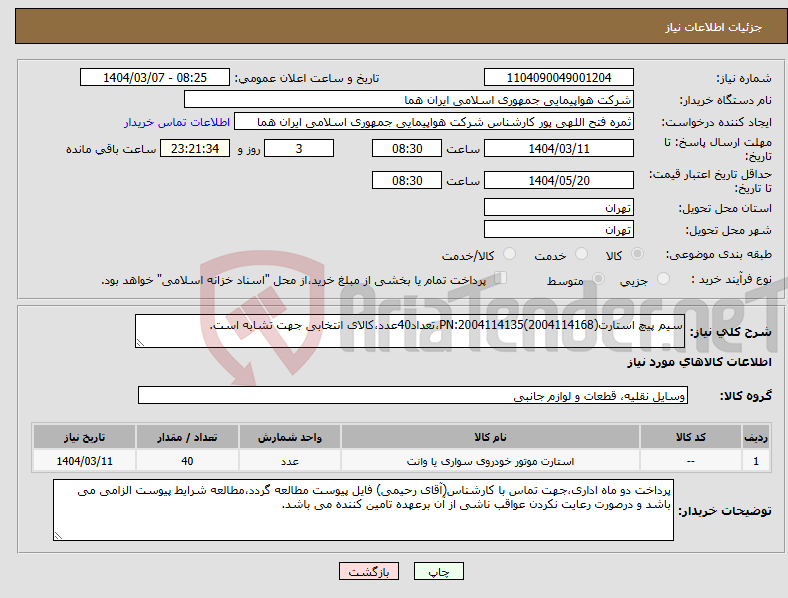
Task: Click the quantity cell showing 40
Action: (187, 461)
